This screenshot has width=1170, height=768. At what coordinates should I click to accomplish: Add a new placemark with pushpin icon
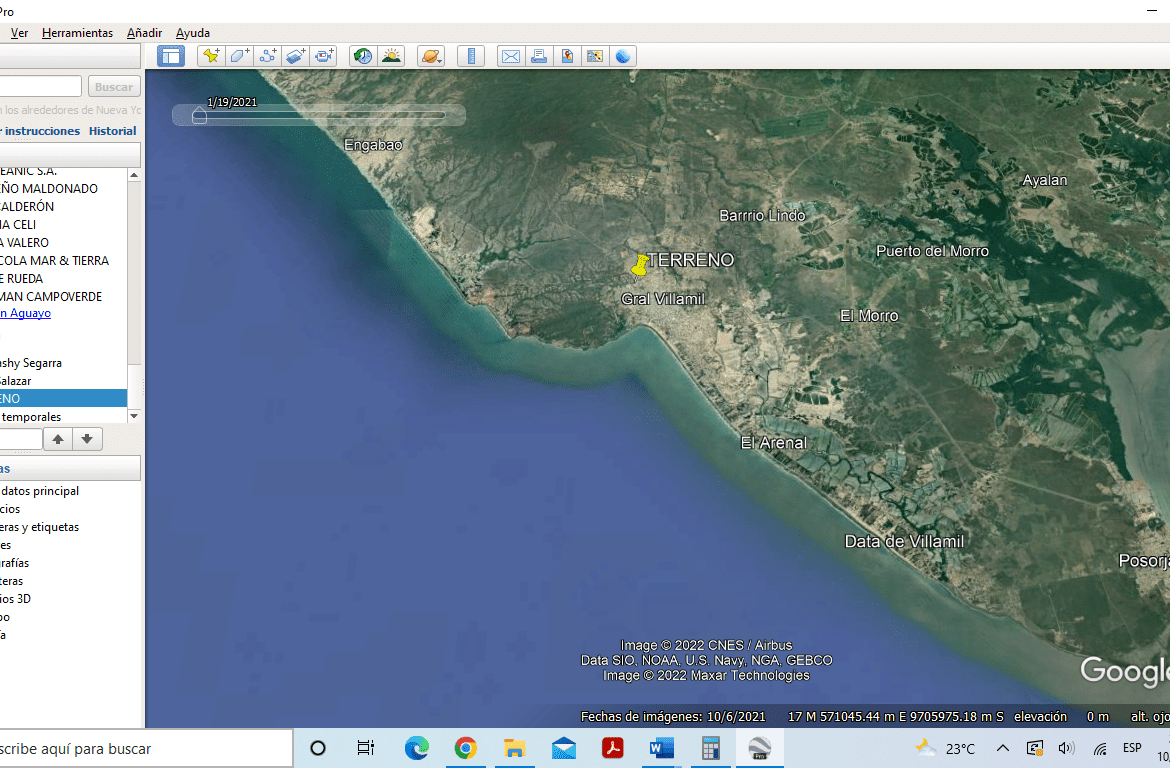click(x=211, y=56)
